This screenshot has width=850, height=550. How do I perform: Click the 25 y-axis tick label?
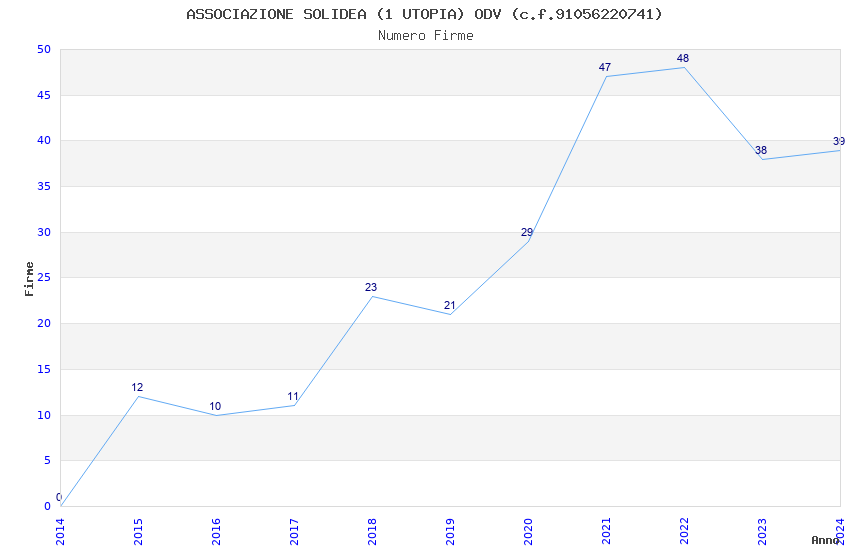(44, 277)
